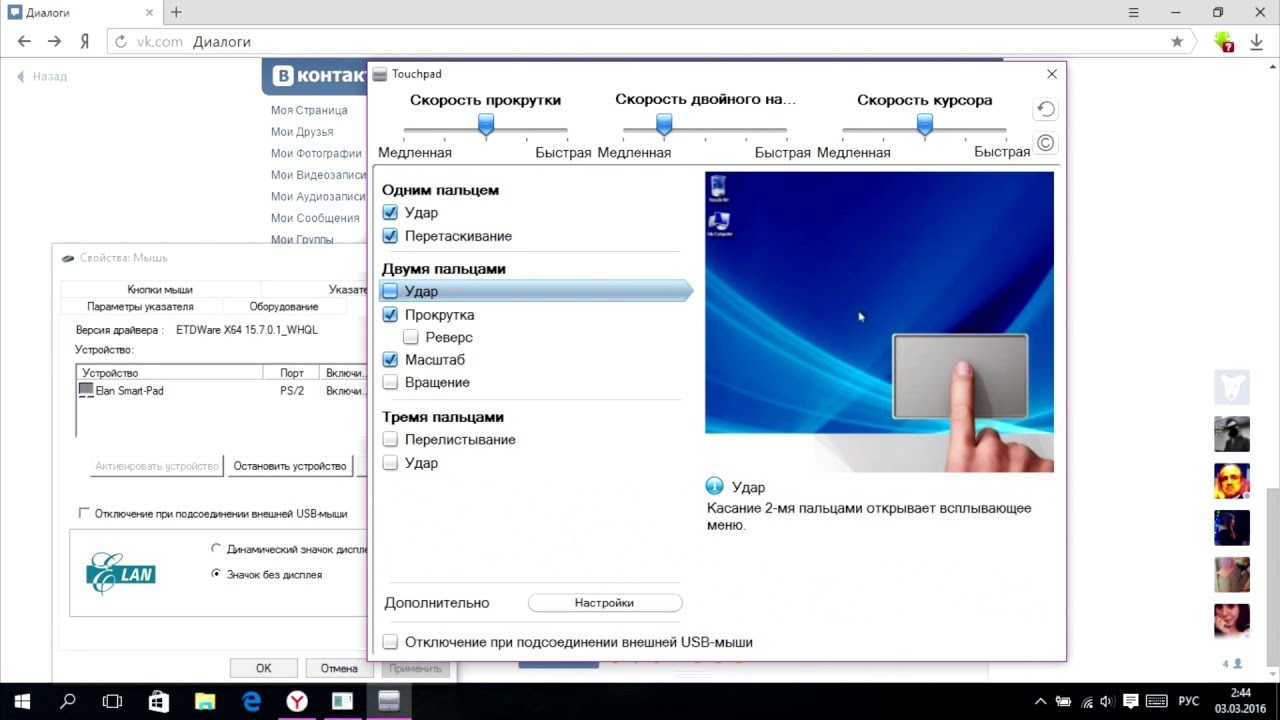Click the touchpad demo preview image
Image resolution: width=1280 pixels, height=720 pixels.
tap(879, 322)
